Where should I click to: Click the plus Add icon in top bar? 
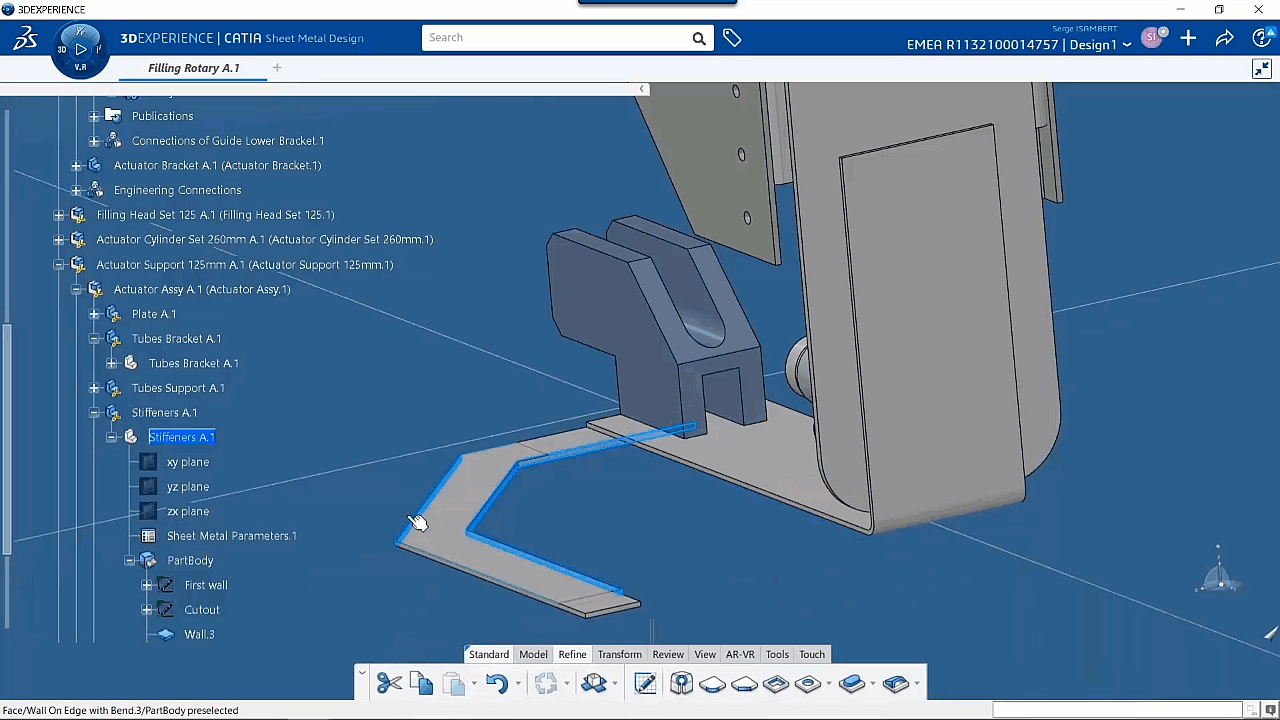pos(1188,38)
